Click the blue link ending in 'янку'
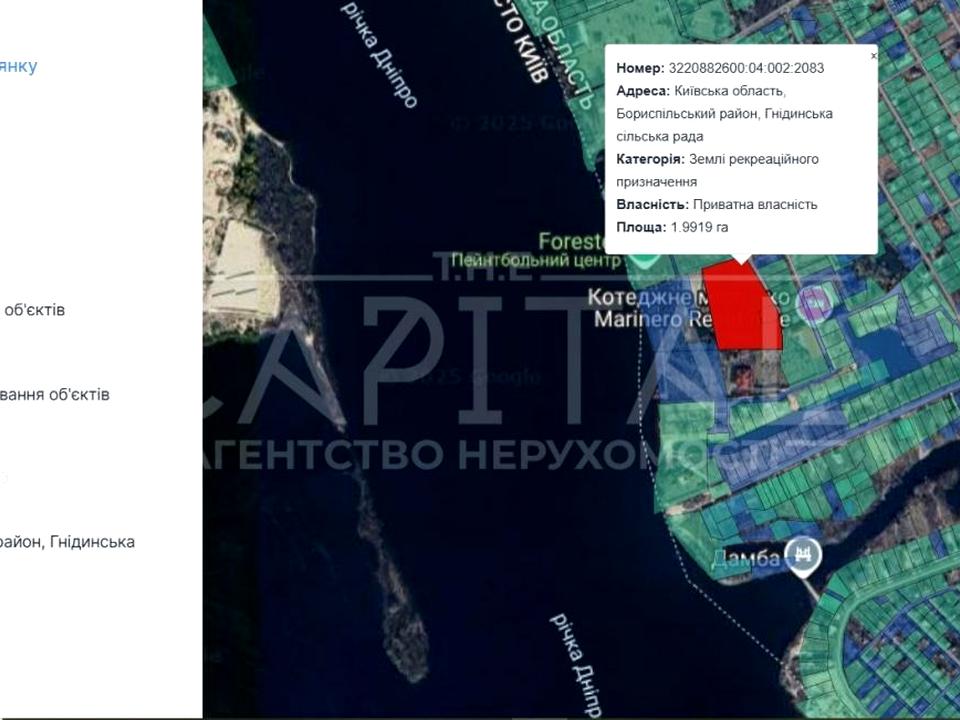The height and width of the screenshot is (720, 960). click(18, 66)
